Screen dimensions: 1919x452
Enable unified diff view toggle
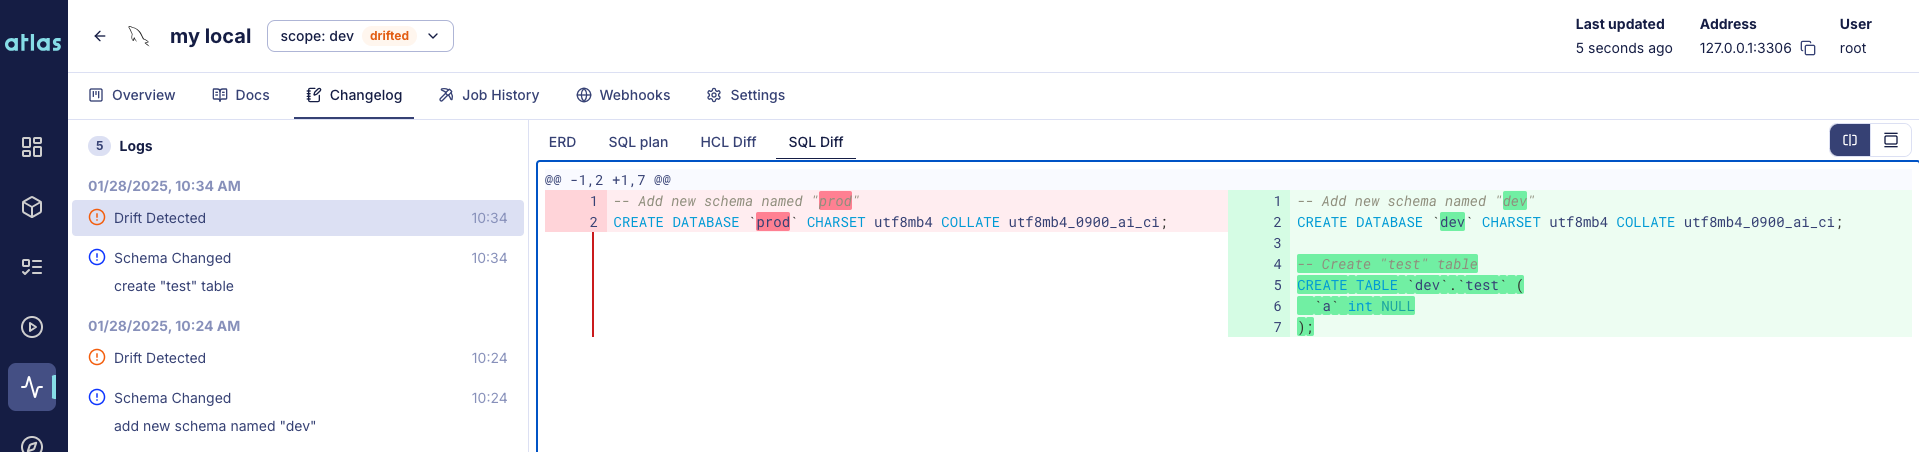(x=1891, y=140)
